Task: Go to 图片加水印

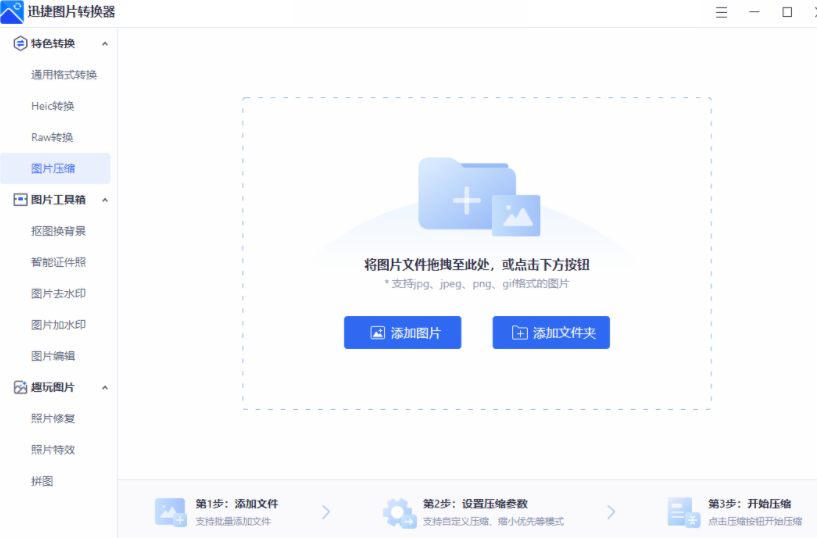Action: [58, 324]
